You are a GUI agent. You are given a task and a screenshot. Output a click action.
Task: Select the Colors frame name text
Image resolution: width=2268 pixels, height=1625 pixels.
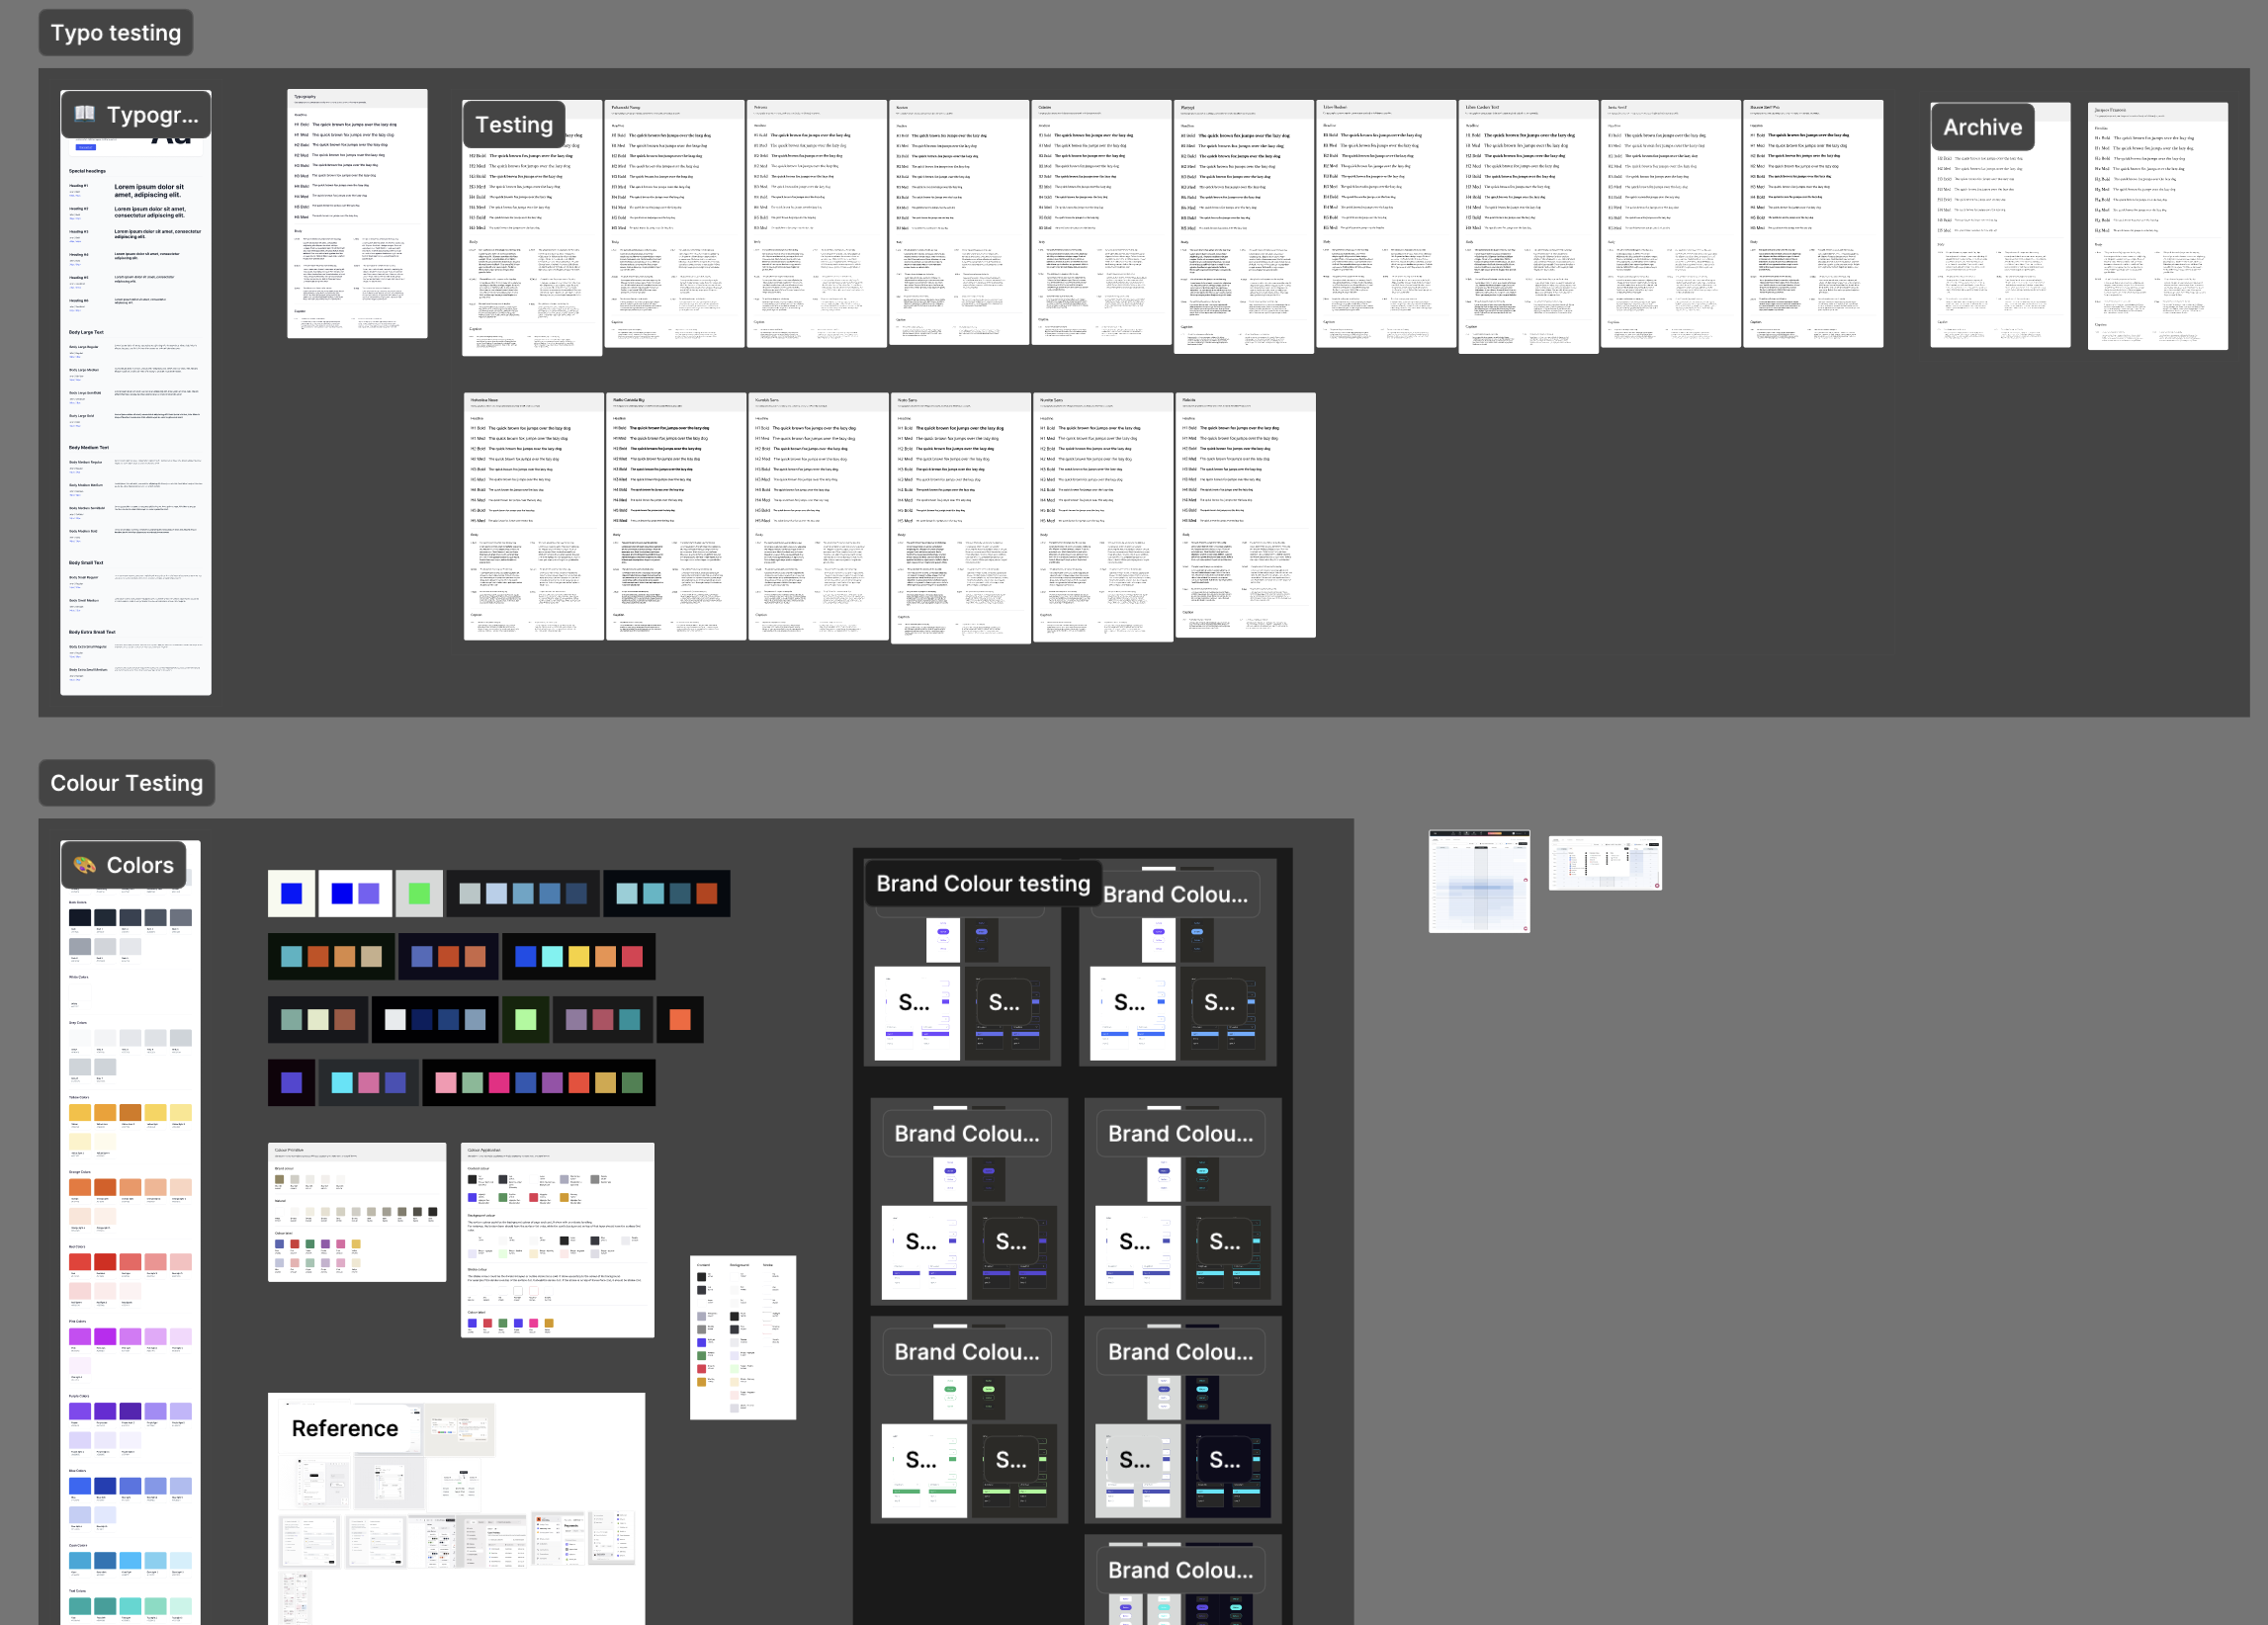[x=140, y=865]
